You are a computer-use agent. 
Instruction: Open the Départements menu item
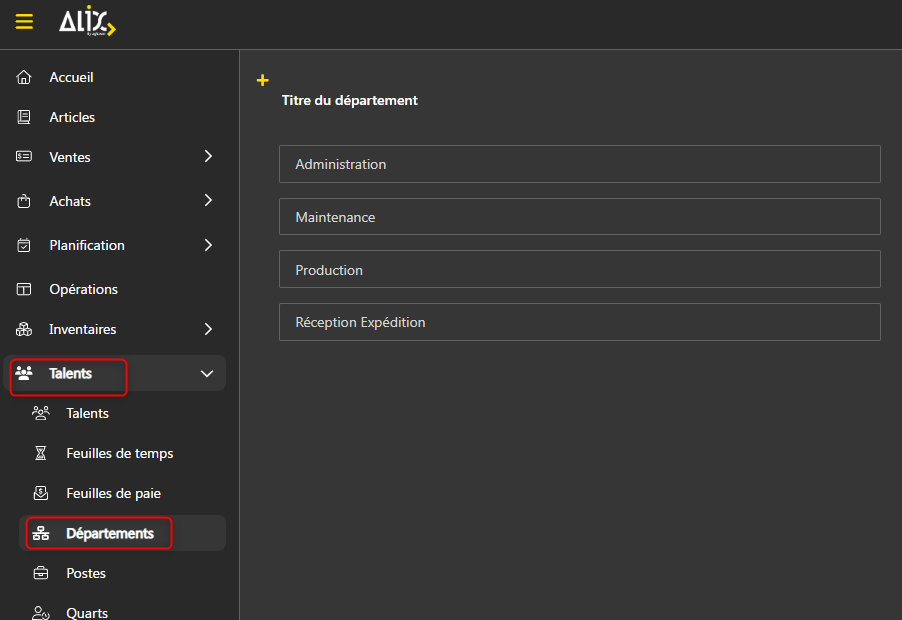[x=109, y=534]
